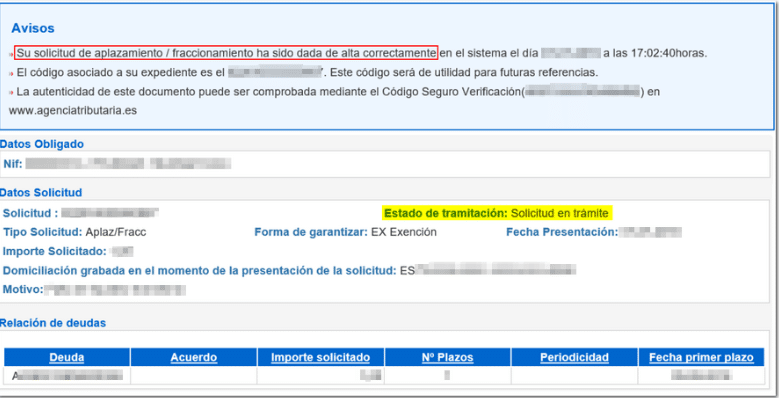779x398 pixels.
Task: Click the www.agenciatributaria.es text
Action: pyautogui.click(x=73, y=110)
